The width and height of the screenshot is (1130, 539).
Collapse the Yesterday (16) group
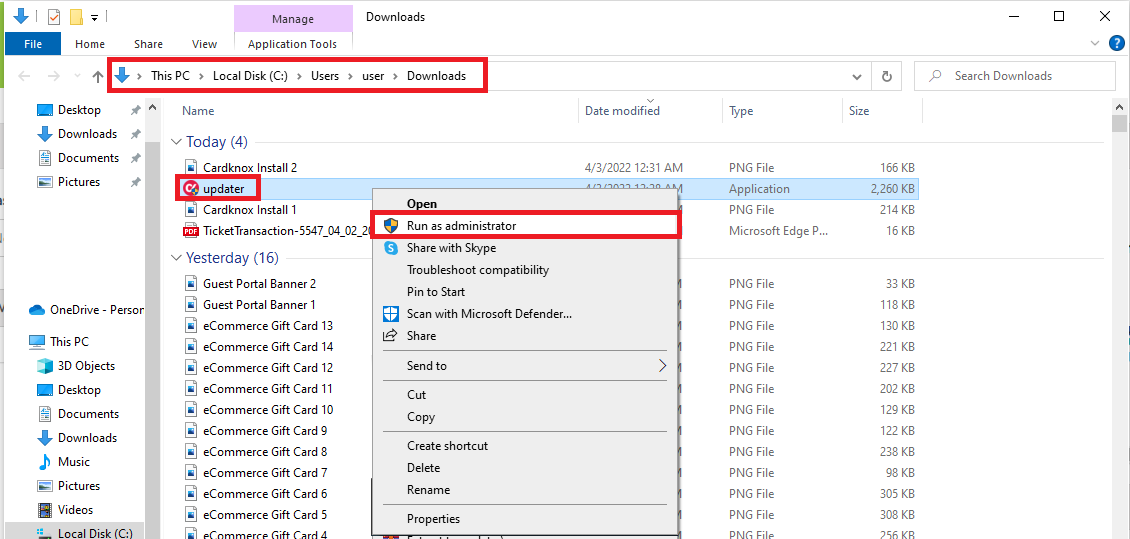click(x=177, y=257)
